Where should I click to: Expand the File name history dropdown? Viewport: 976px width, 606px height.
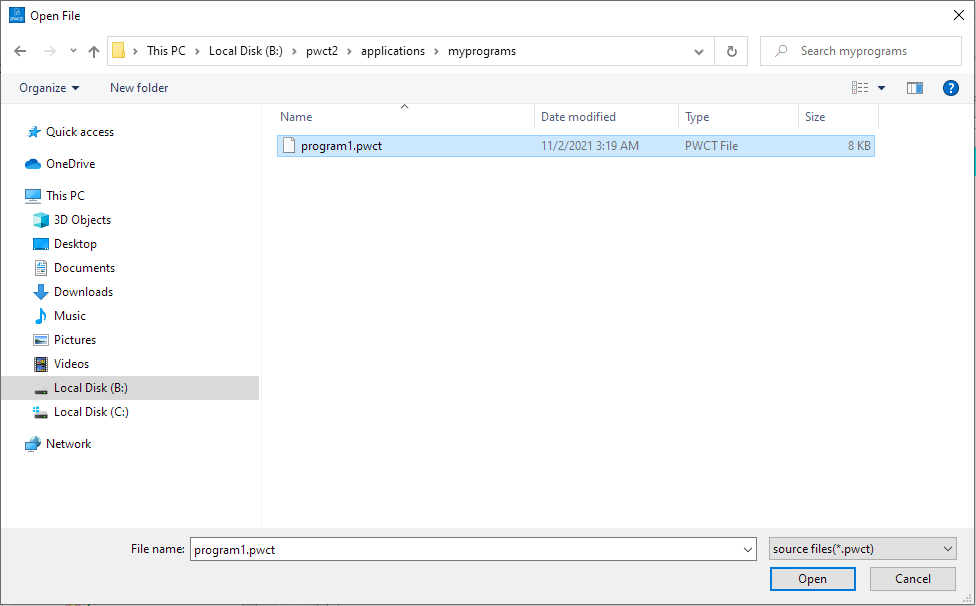(748, 549)
